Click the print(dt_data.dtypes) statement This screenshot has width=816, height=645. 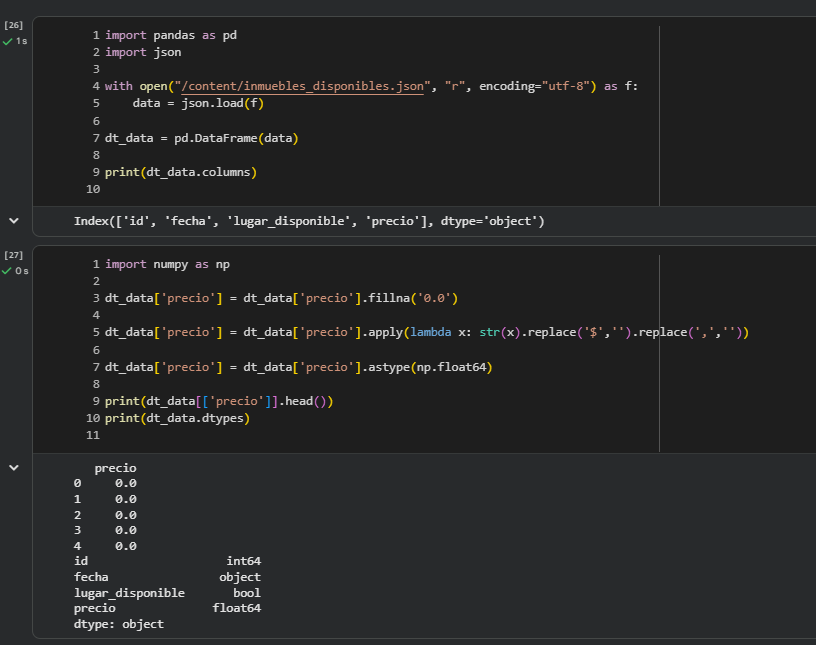click(x=177, y=418)
